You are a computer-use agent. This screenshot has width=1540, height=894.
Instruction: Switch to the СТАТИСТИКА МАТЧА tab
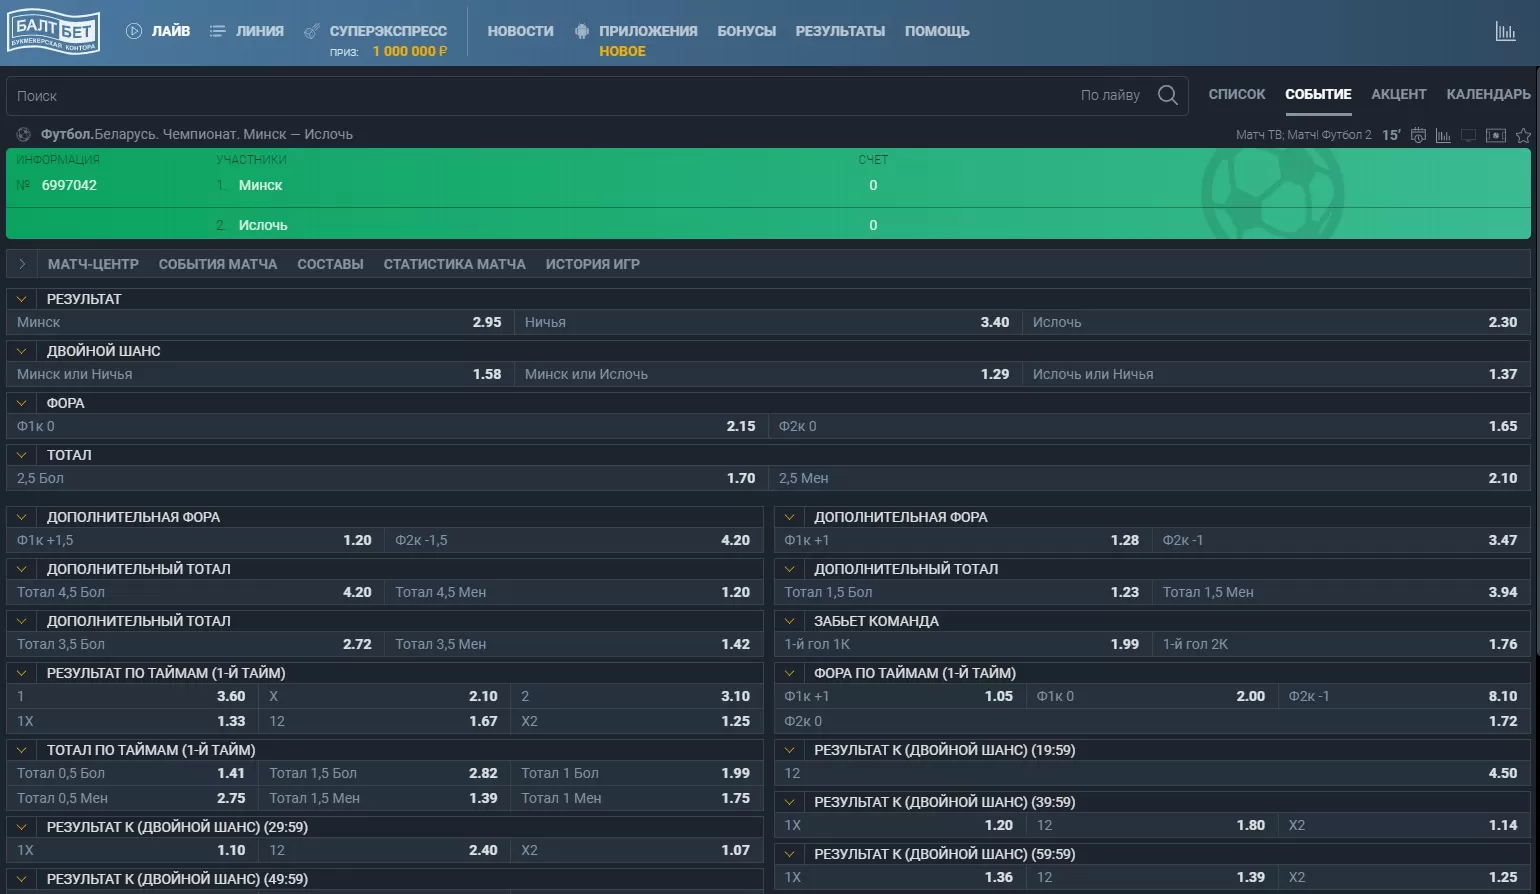[454, 264]
